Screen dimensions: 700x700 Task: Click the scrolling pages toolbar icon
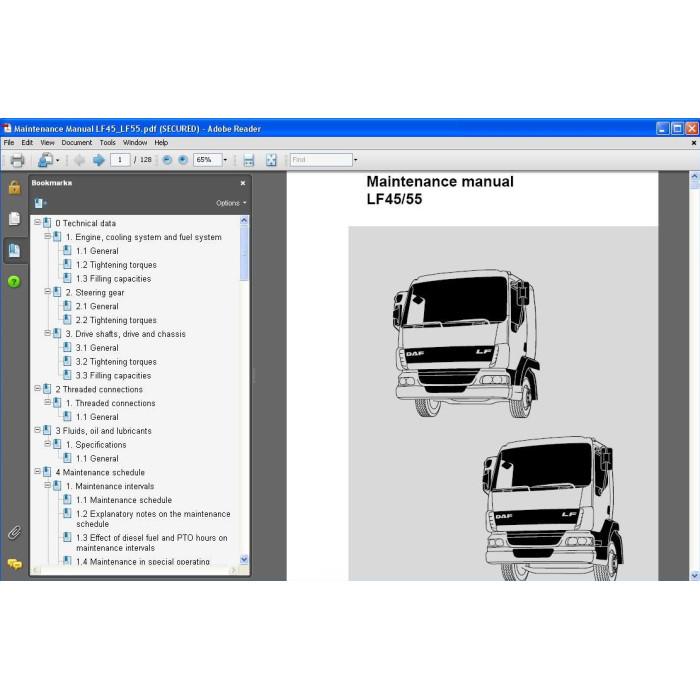pyautogui.click(x=249, y=160)
